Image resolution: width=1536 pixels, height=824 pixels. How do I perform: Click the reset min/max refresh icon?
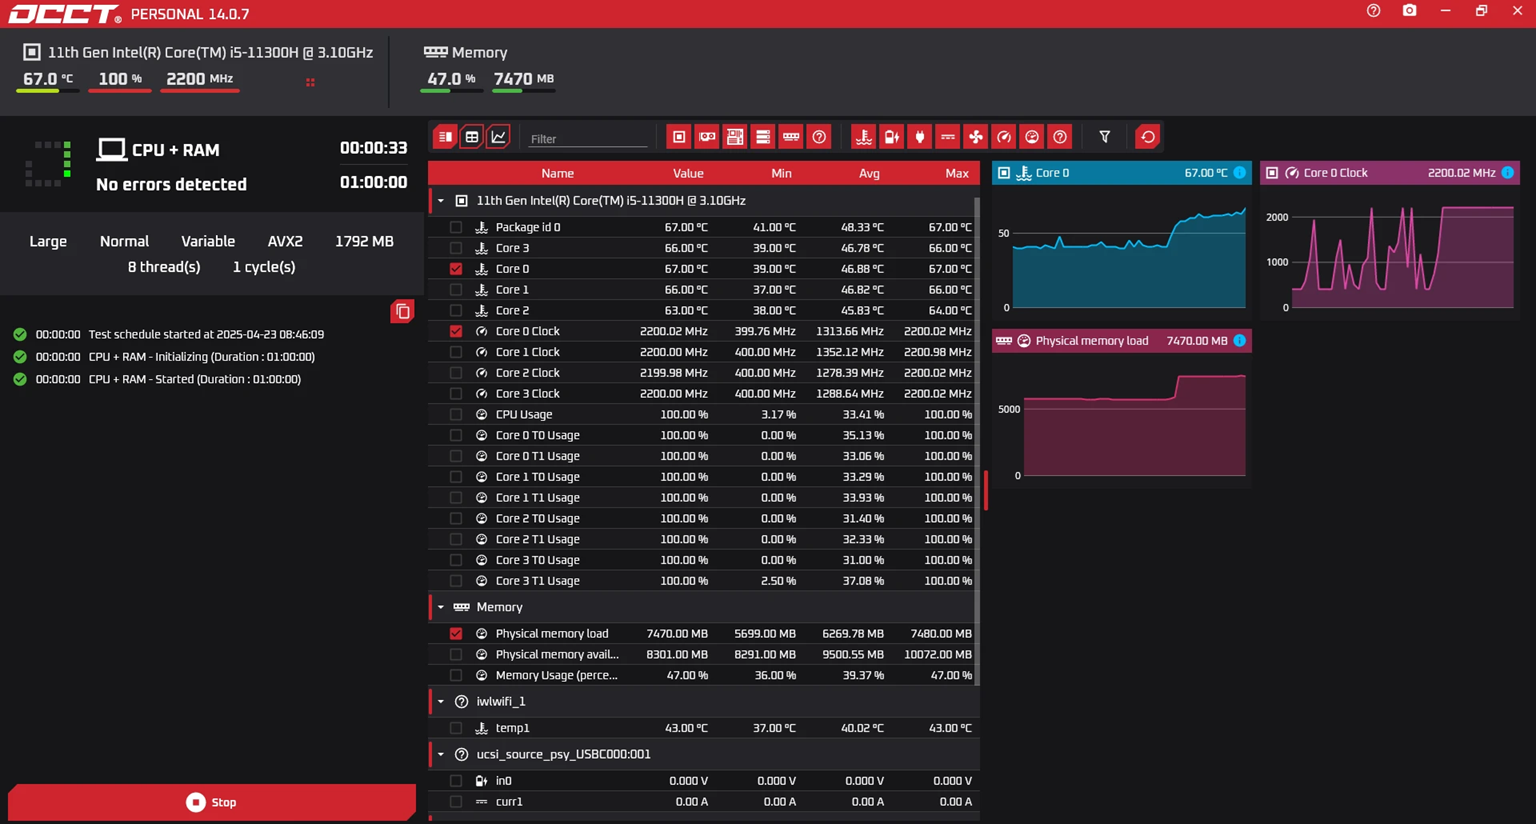click(x=1147, y=137)
